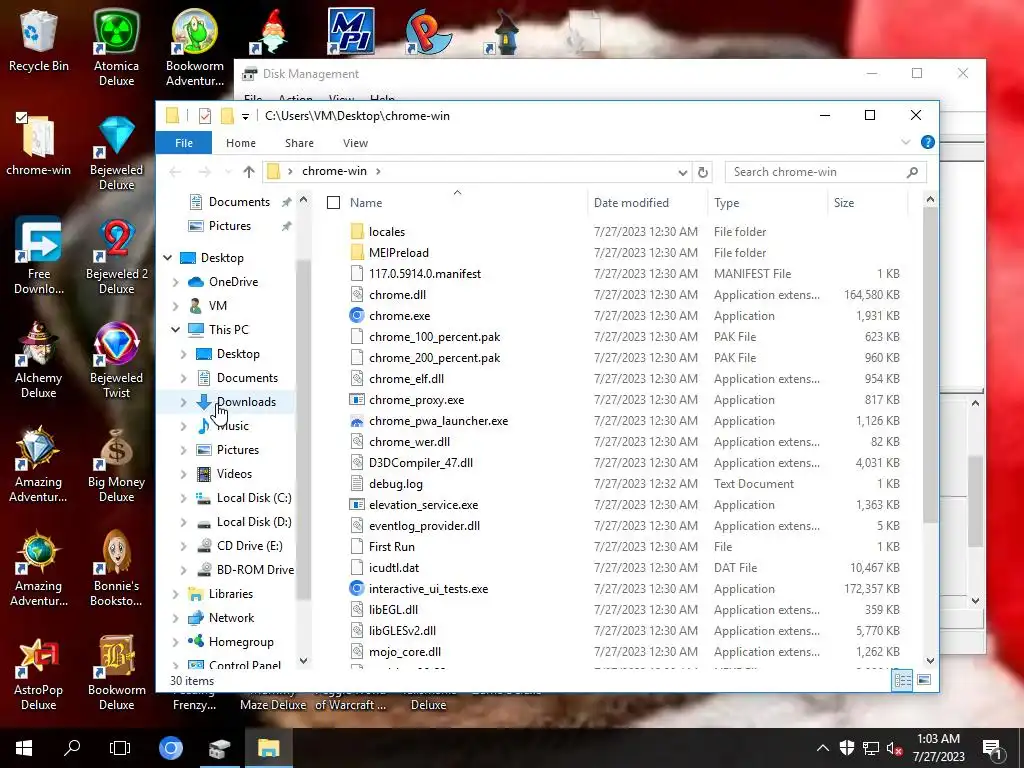Select the Free Download Manager desktop icon
Image resolution: width=1024 pixels, height=768 pixels.
click(39, 255)
